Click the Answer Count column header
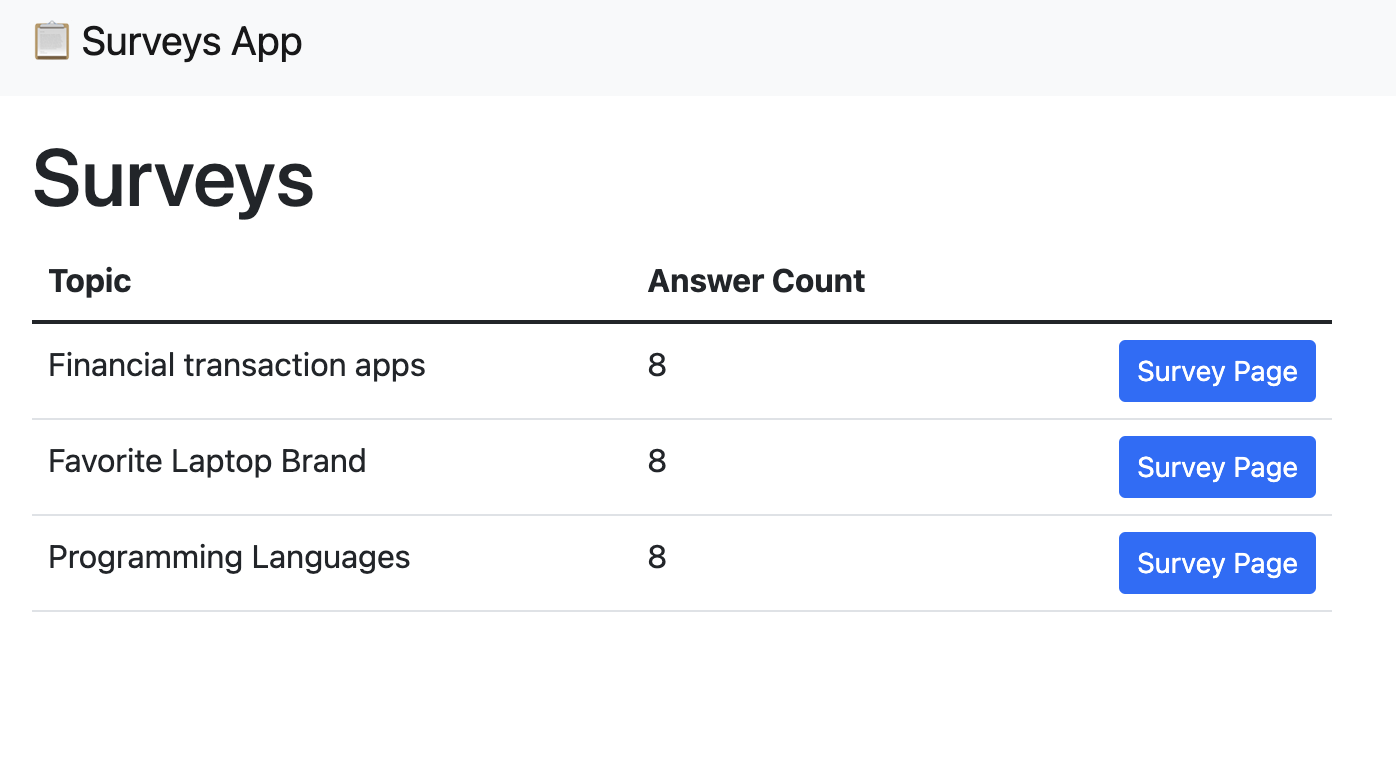This screenshot has height=758, width=1396. [755, 281]
